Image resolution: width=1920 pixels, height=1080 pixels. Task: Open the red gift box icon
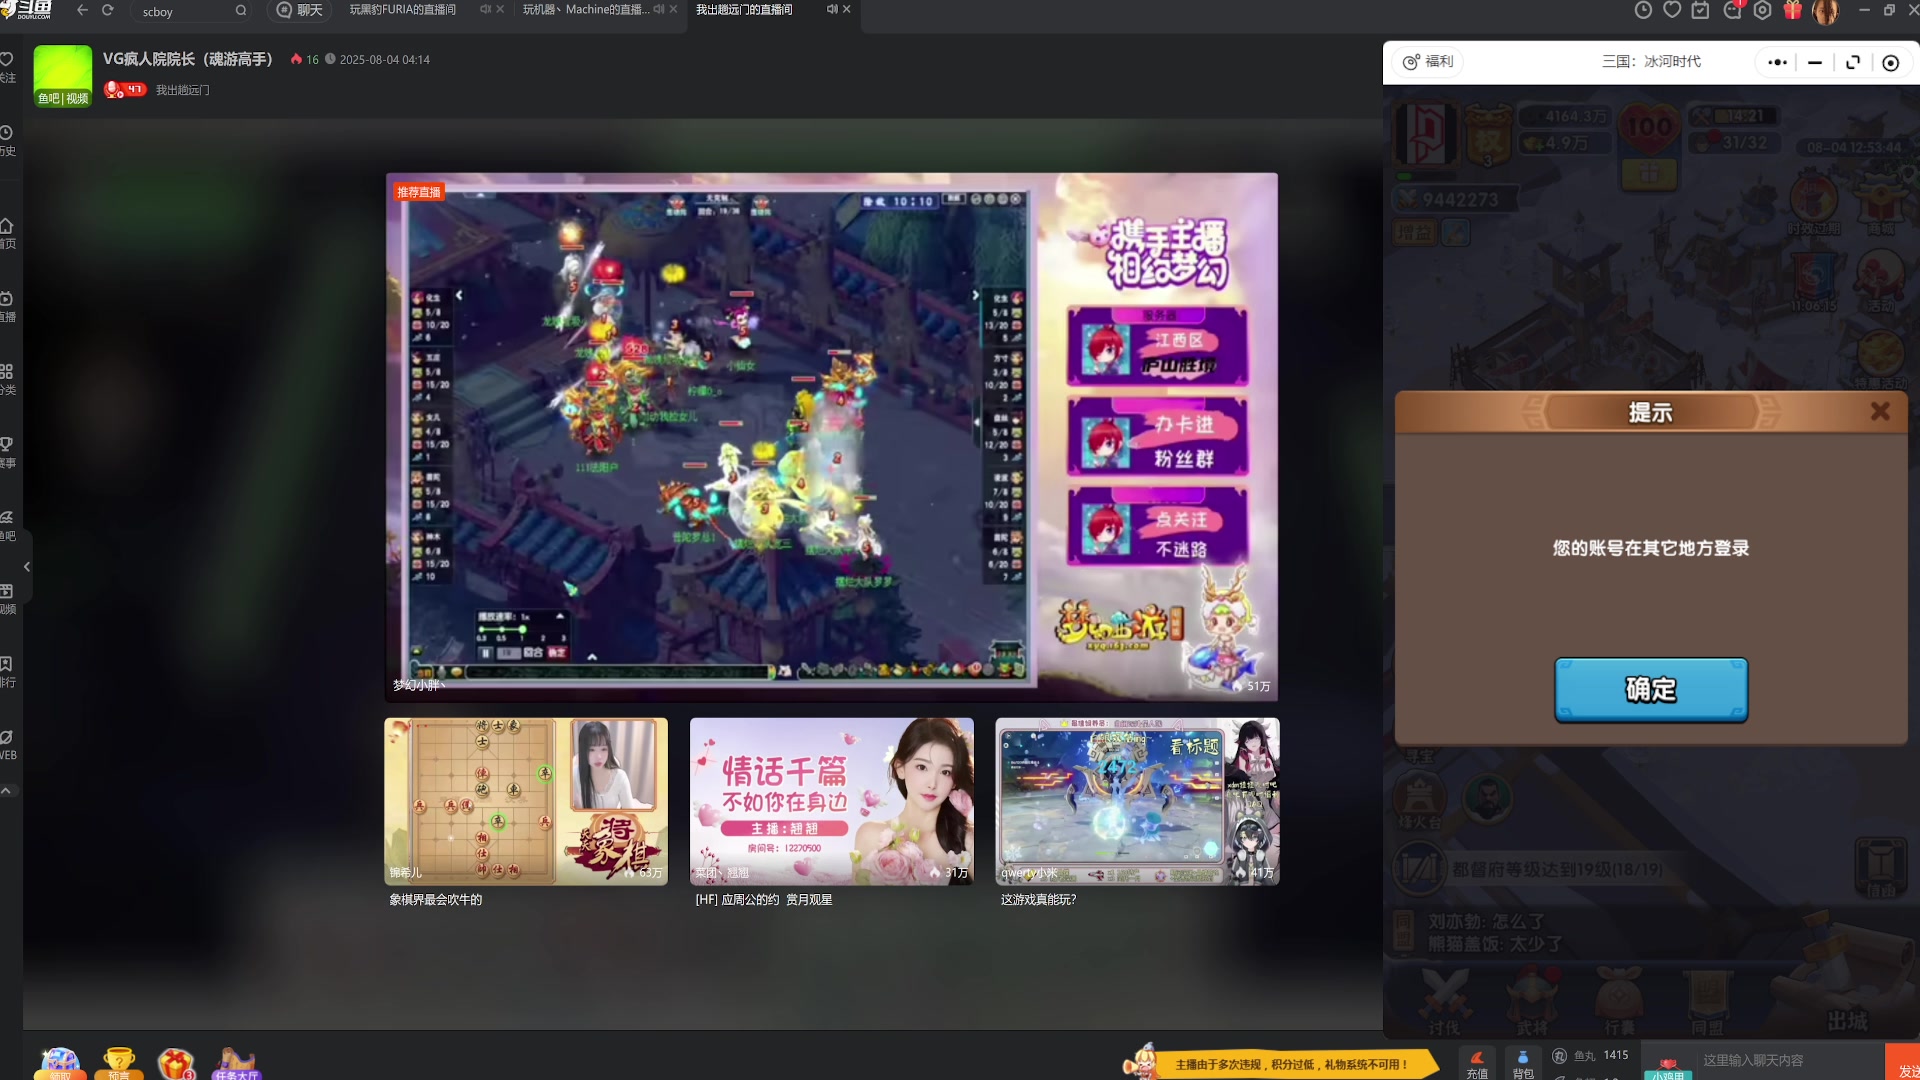pos(1793,10)
